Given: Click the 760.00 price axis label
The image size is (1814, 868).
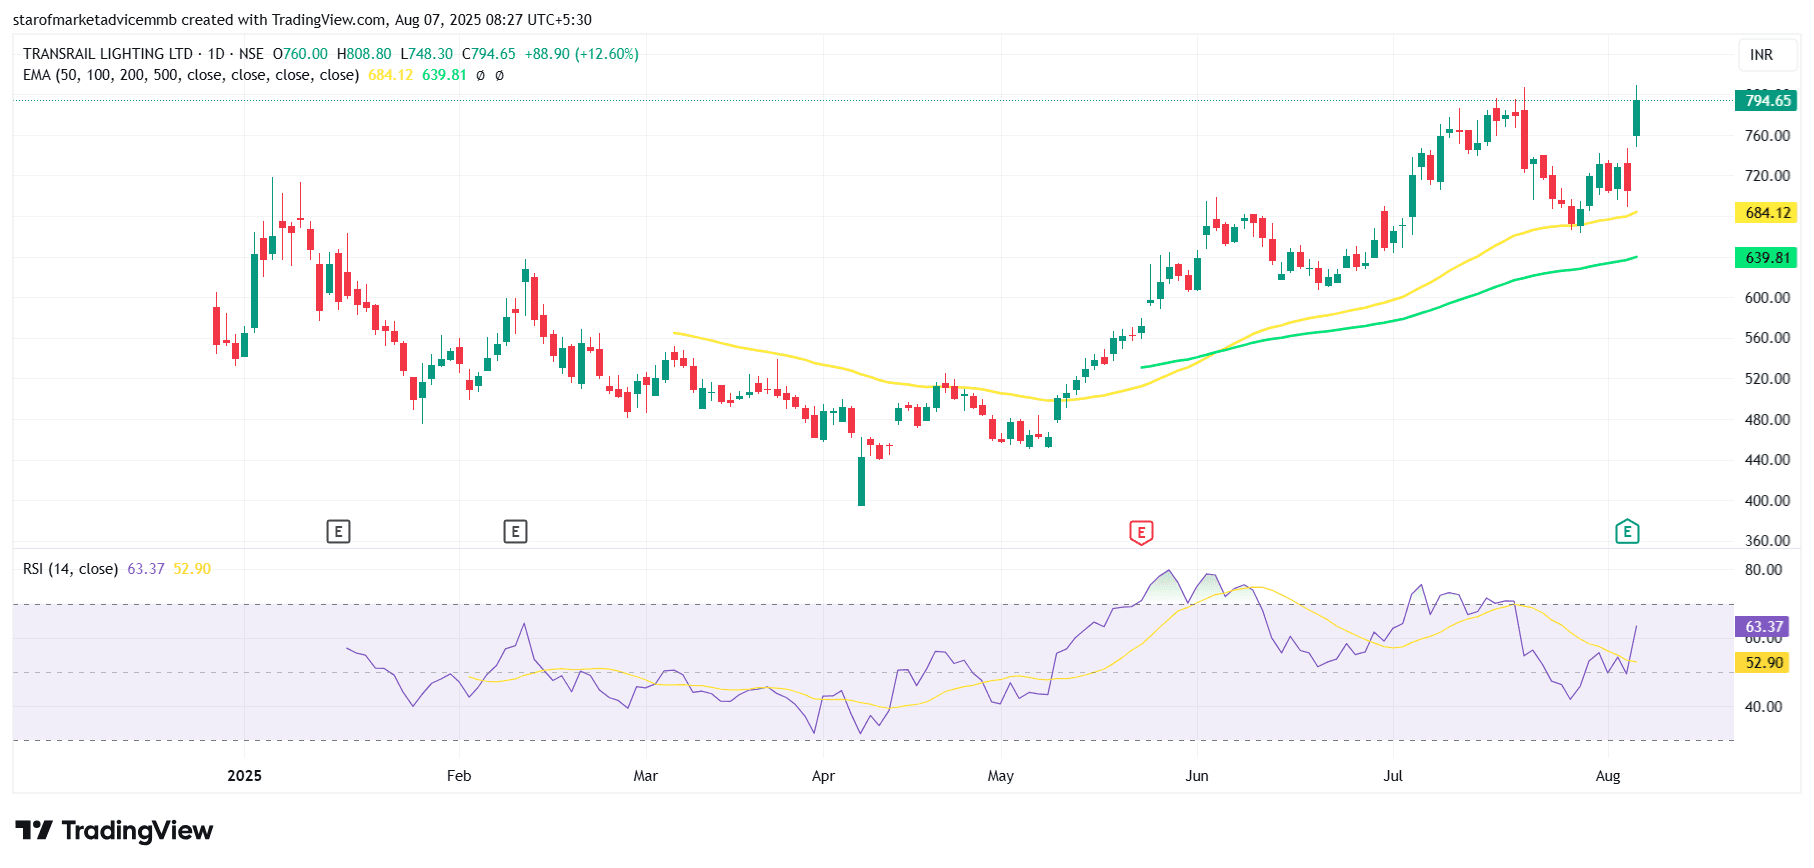Looking at the screenshot, I should [1767, 136].
